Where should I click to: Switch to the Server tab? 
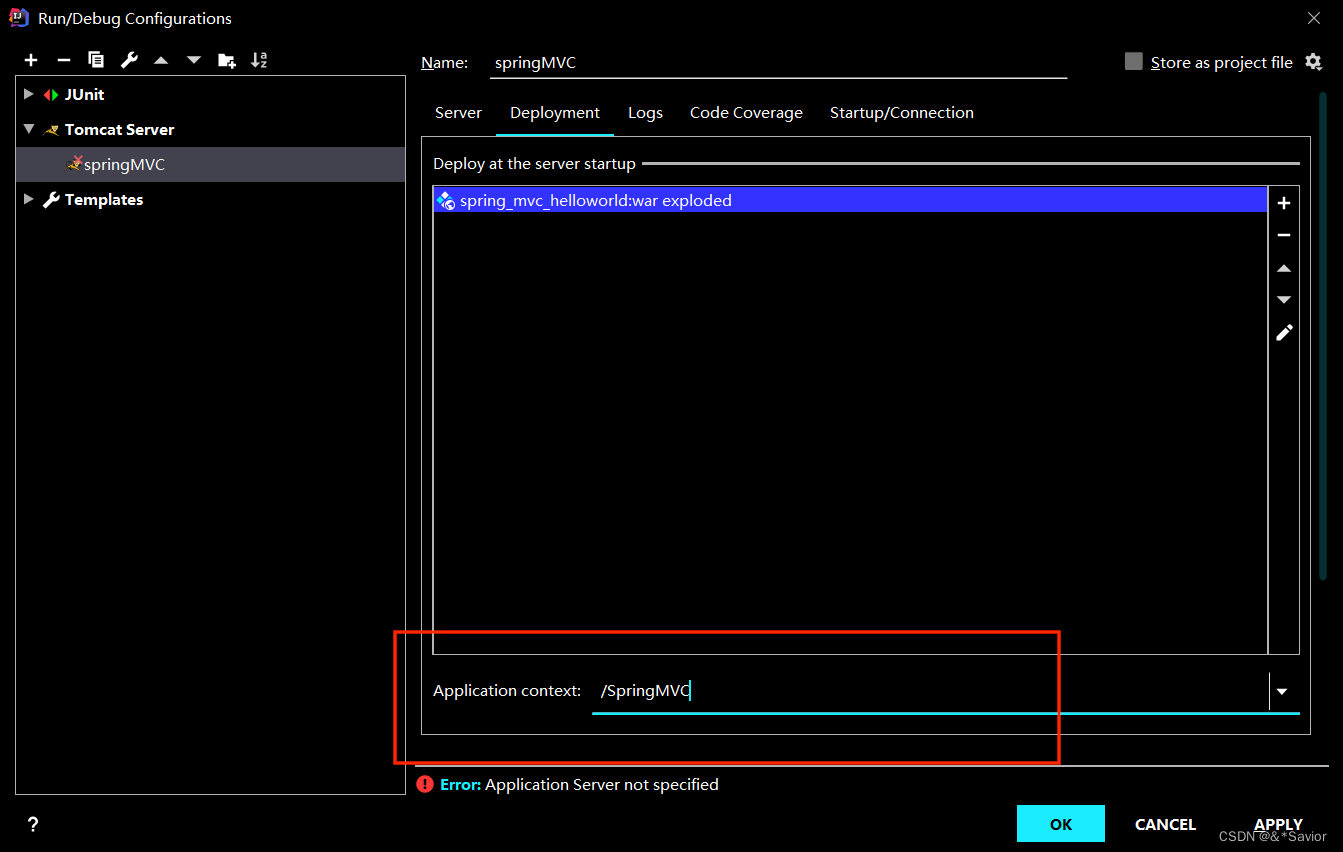pos(458,113)
